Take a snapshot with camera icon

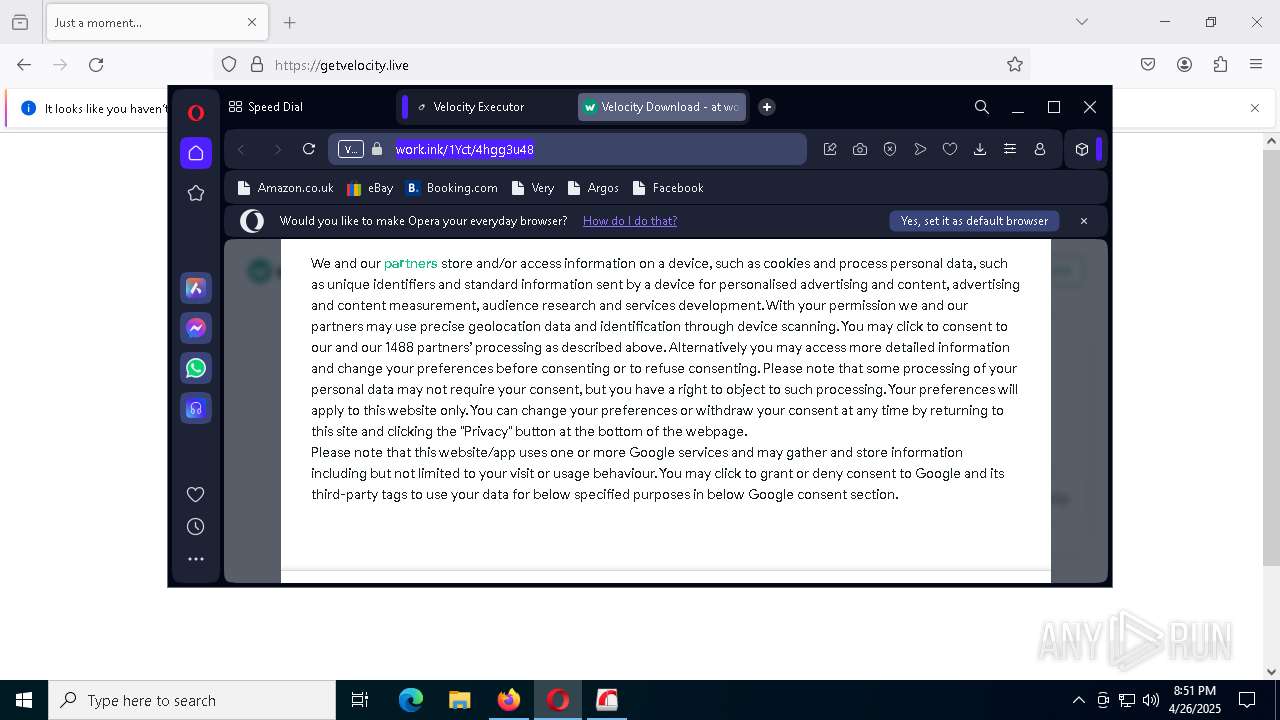(x=860, y=149)
